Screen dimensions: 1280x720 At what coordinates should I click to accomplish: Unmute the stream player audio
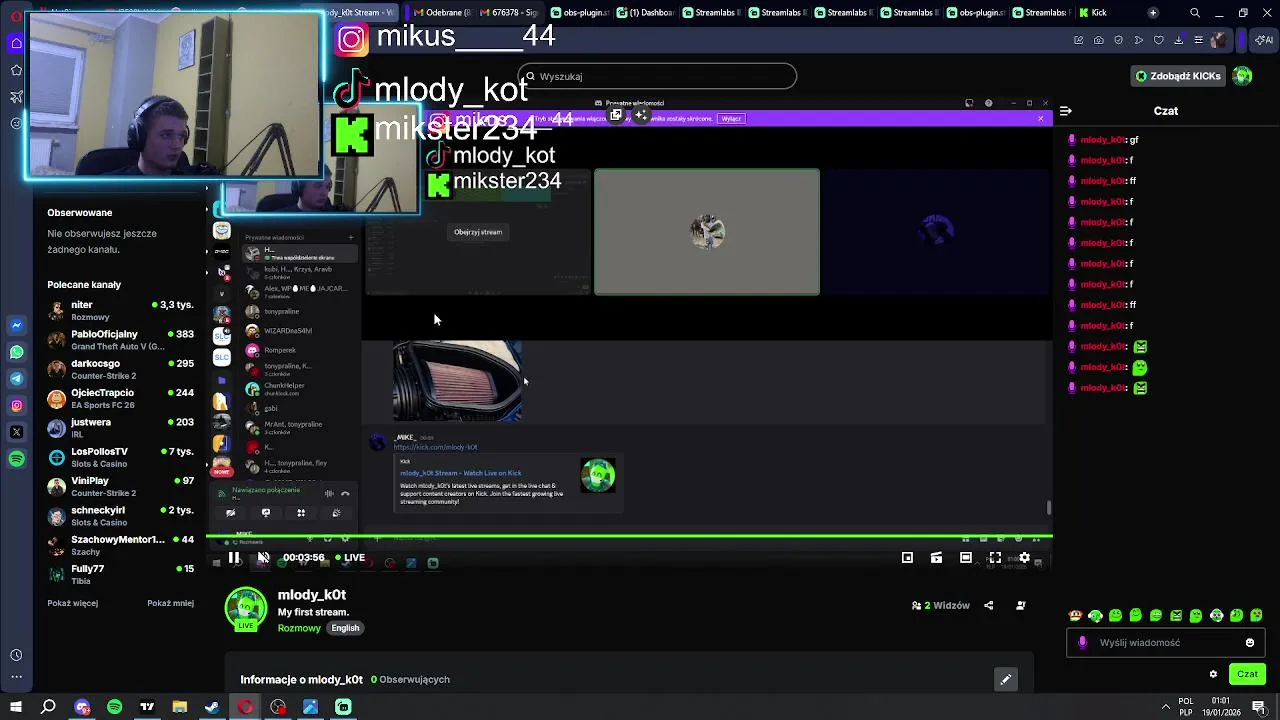click(x=263, y=558)
